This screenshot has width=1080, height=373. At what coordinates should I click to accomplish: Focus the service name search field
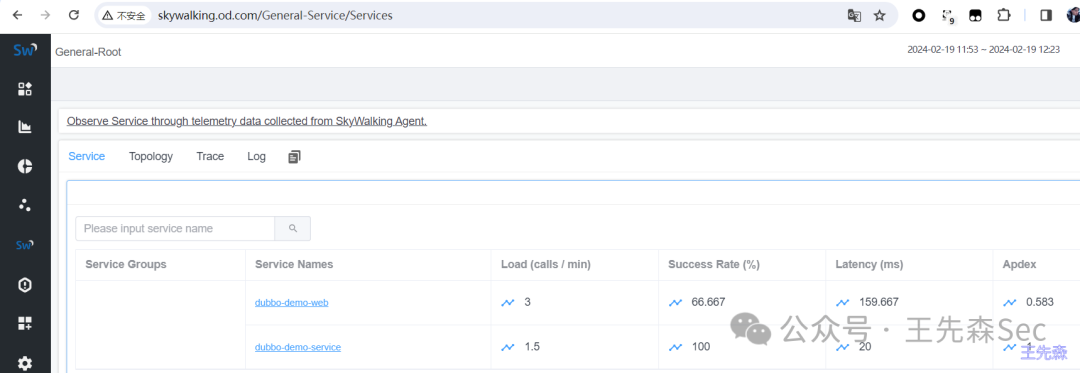click(175, 228)
